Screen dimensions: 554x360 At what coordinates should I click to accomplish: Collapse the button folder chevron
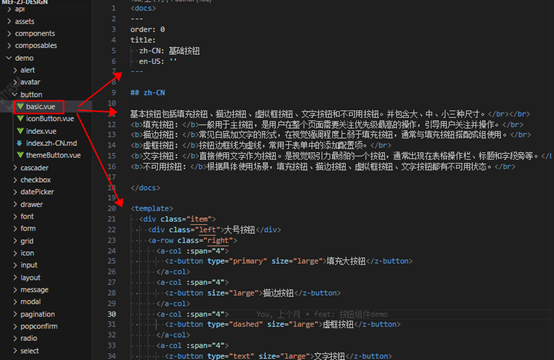click(15, 94)
